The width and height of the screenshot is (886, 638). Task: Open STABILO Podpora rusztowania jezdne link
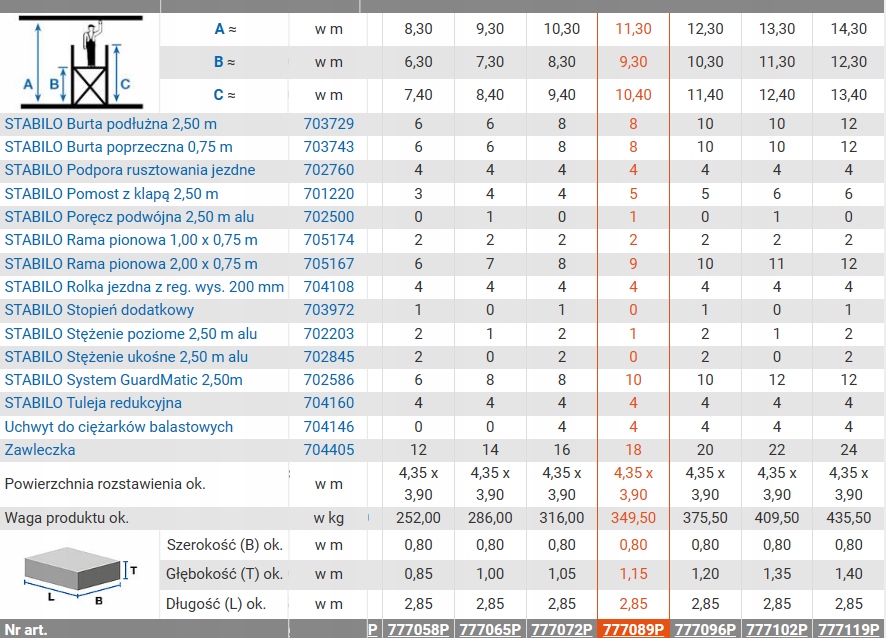coord(130,170)
